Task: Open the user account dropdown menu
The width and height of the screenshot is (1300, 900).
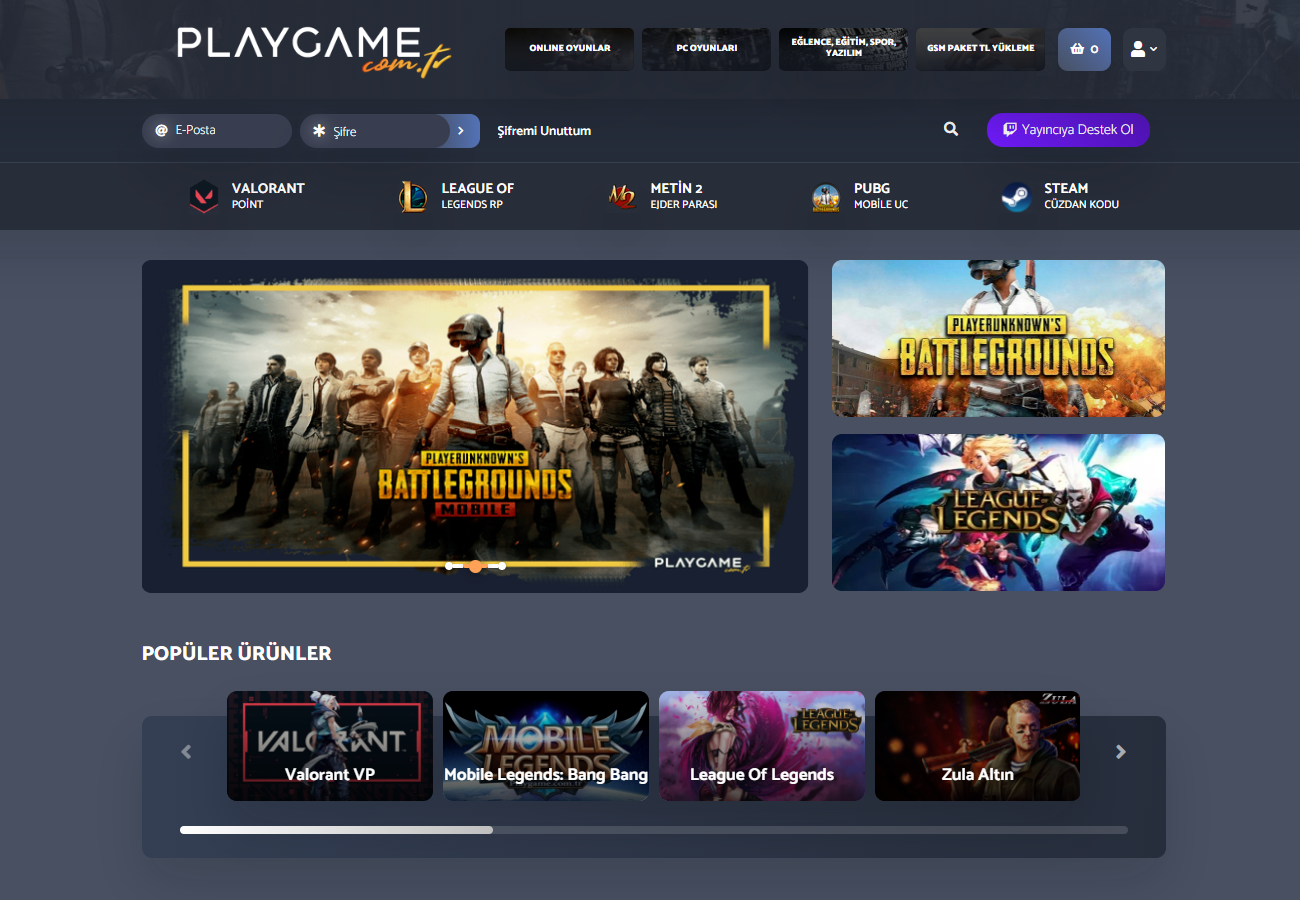Action: [x=1144, y=49]
